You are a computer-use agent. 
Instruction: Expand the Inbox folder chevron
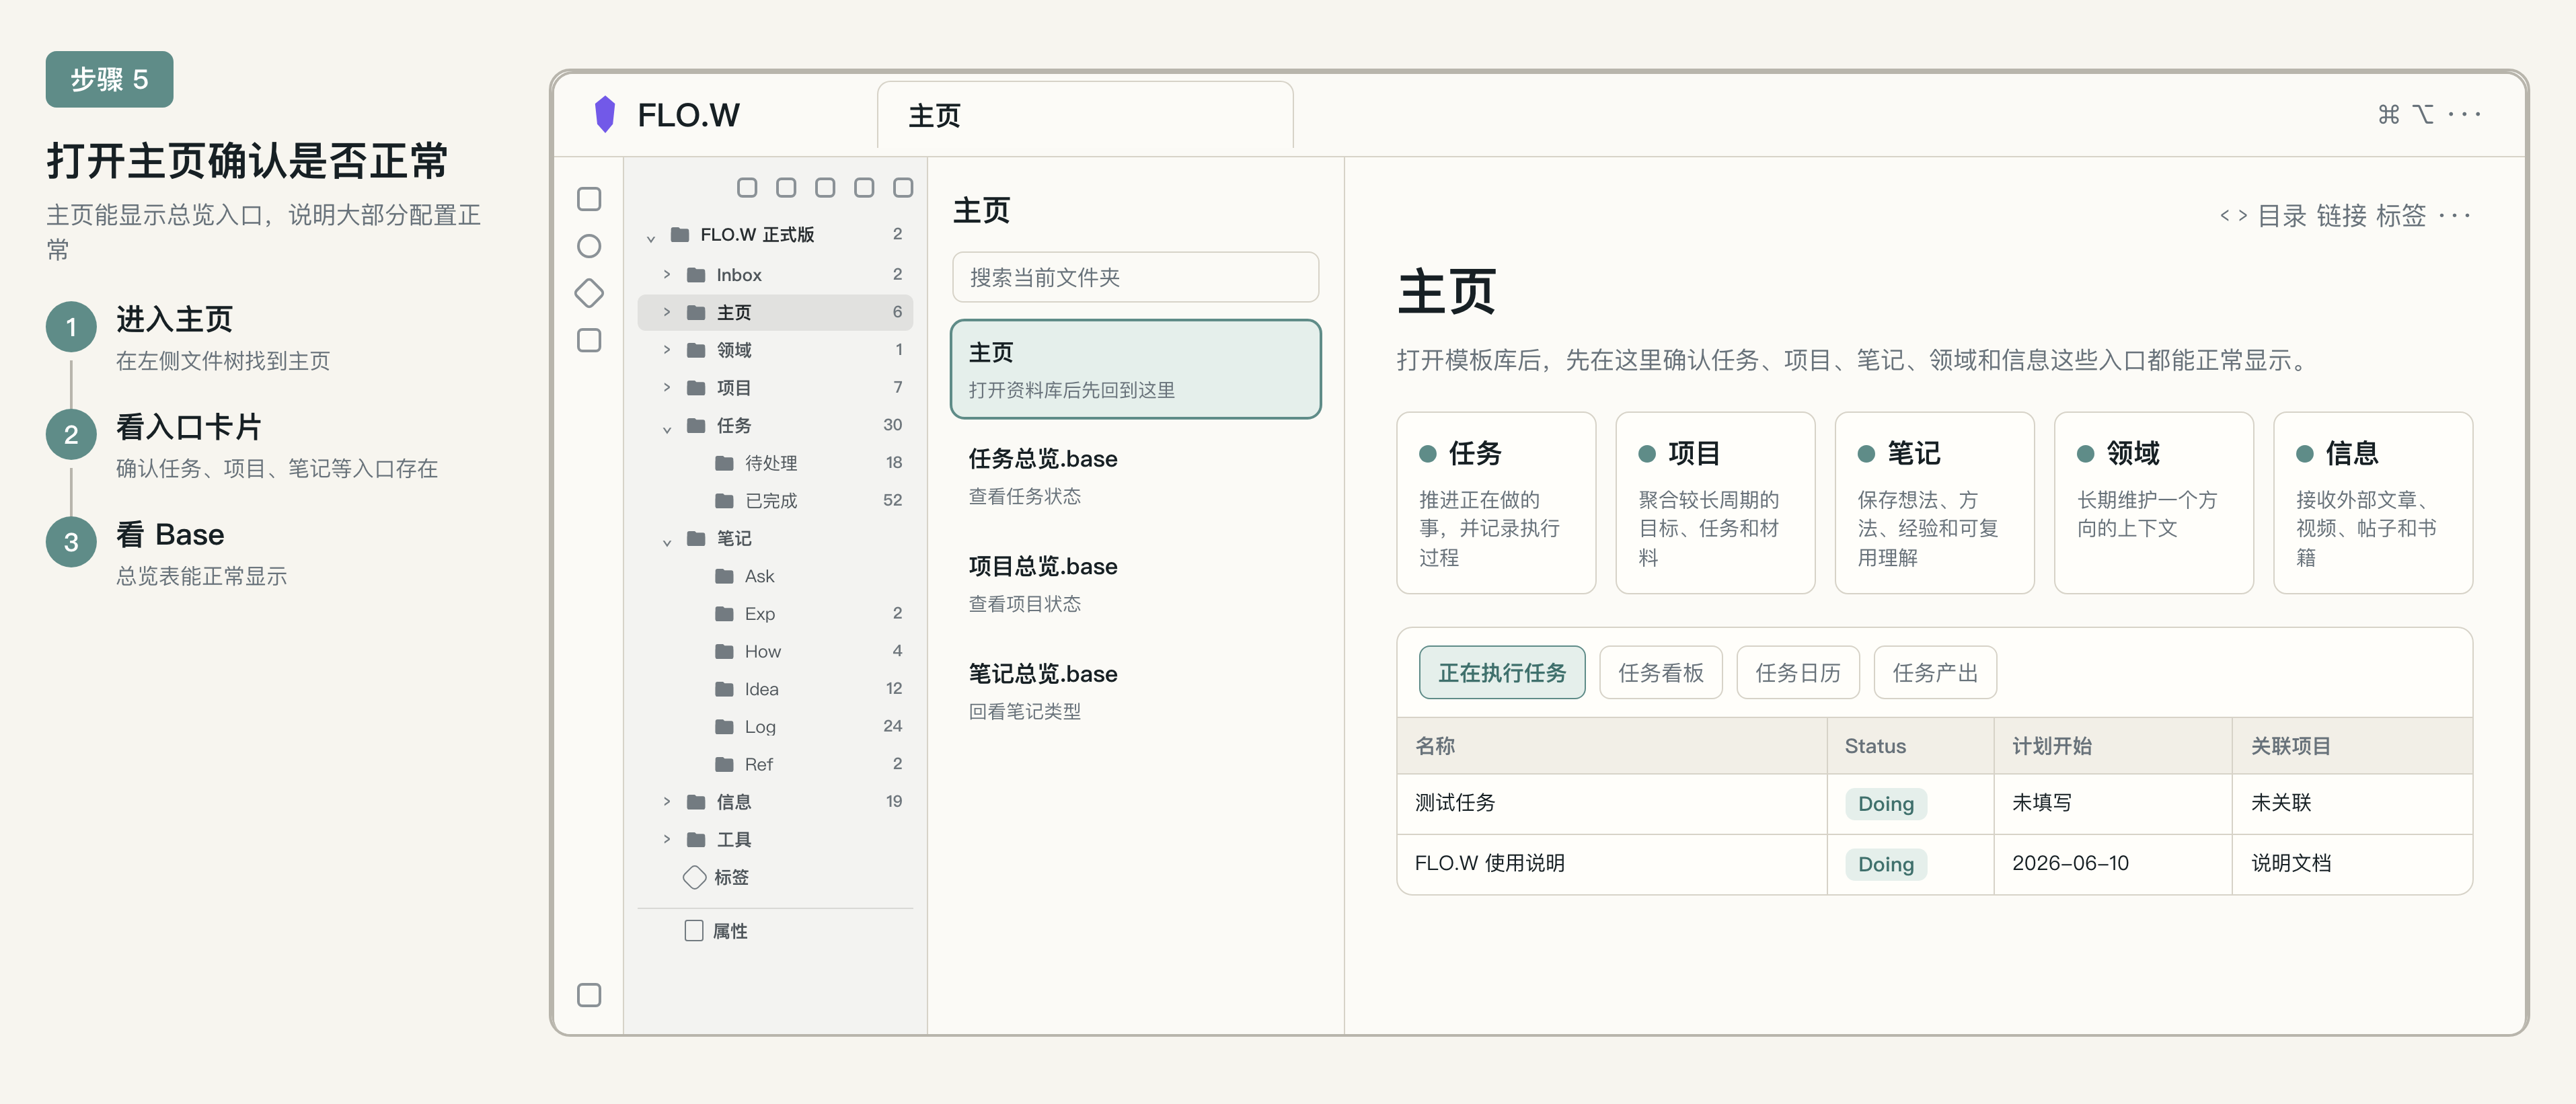coord(667,274)
